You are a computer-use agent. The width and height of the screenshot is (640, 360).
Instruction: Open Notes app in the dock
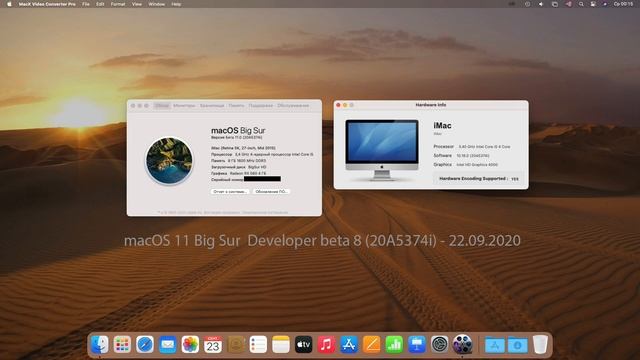[x=281, y=344]
